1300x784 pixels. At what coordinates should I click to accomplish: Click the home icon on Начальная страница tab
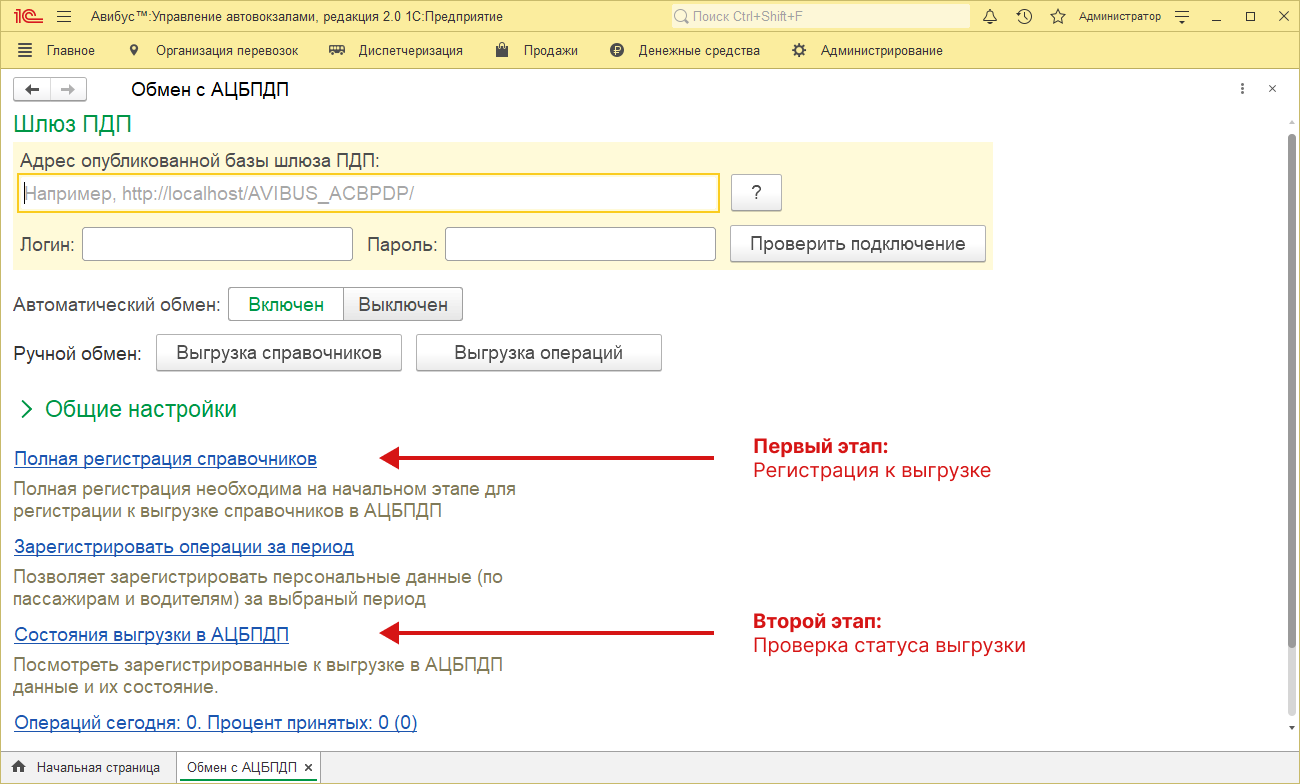coord(17,767)
